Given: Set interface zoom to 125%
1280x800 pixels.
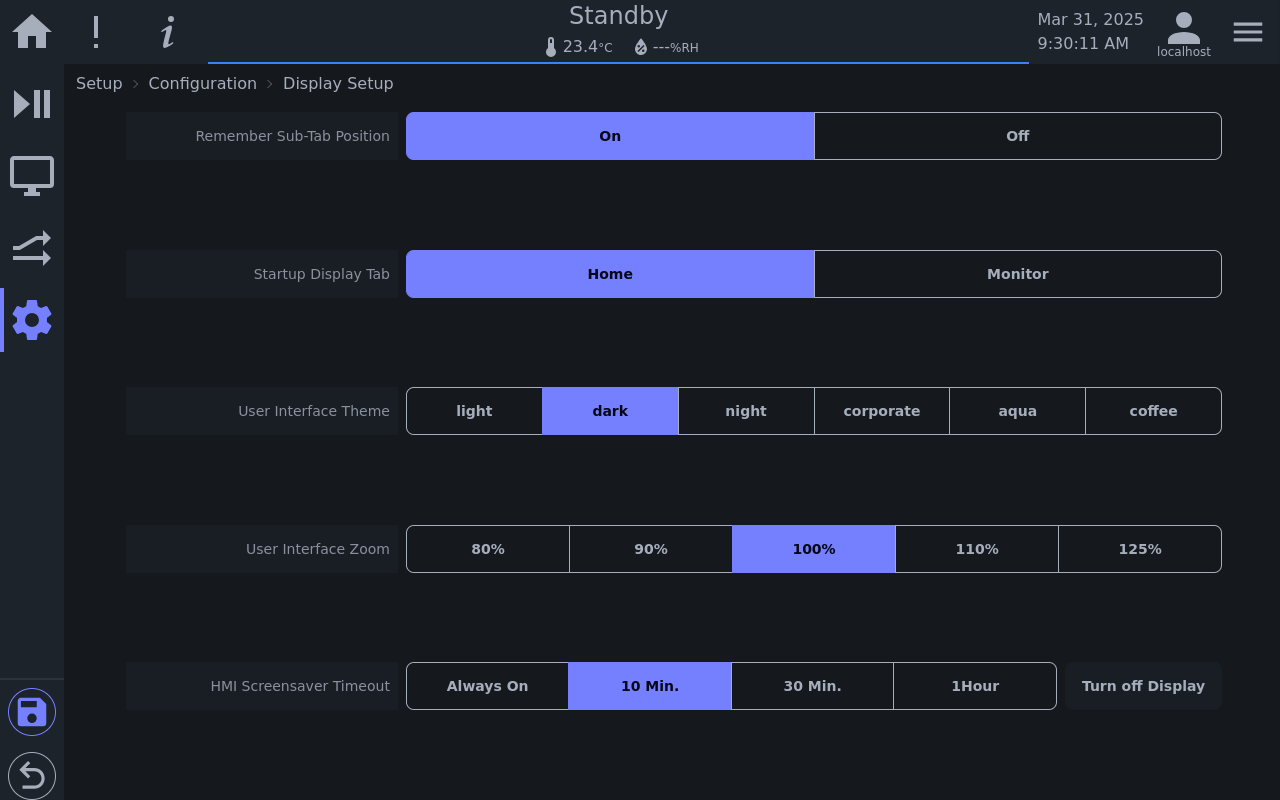Looking at the screenshot, I should pyautogui.click(x=1140, y=549).
